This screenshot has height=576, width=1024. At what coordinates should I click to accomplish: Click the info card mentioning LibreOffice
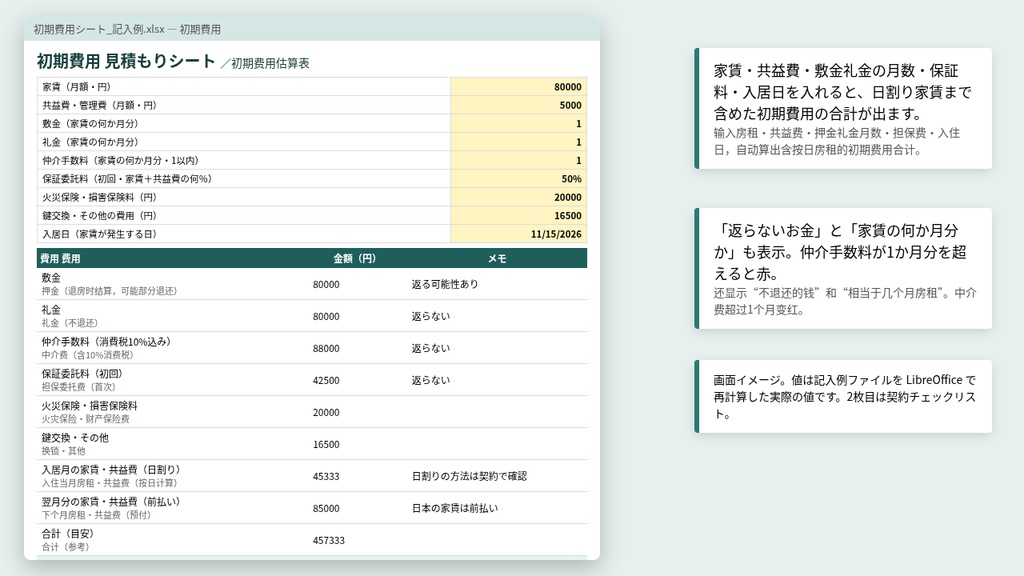coord(843,396)
